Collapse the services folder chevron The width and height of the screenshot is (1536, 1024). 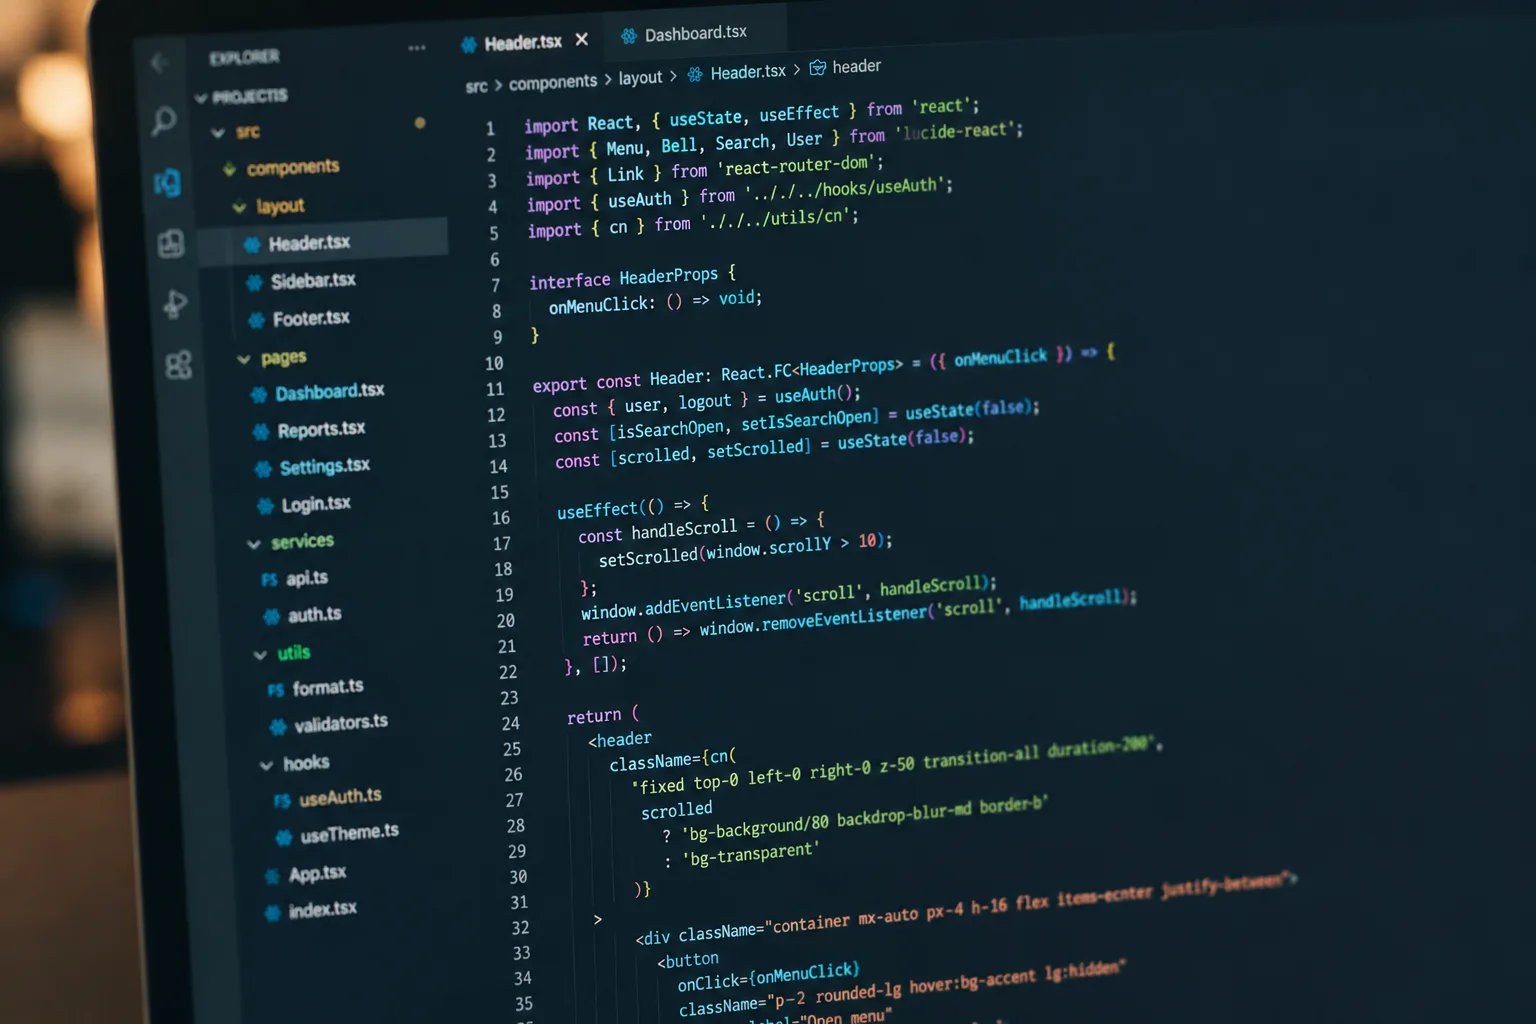(x=253, y=544)
